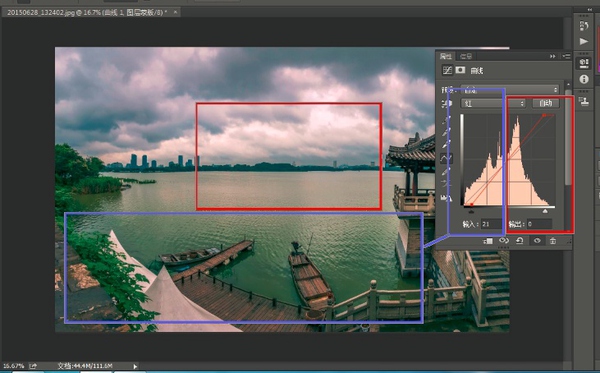Select the Curves adjustment icon in Properties
This screenshot has height=373, width=600.
447,70
